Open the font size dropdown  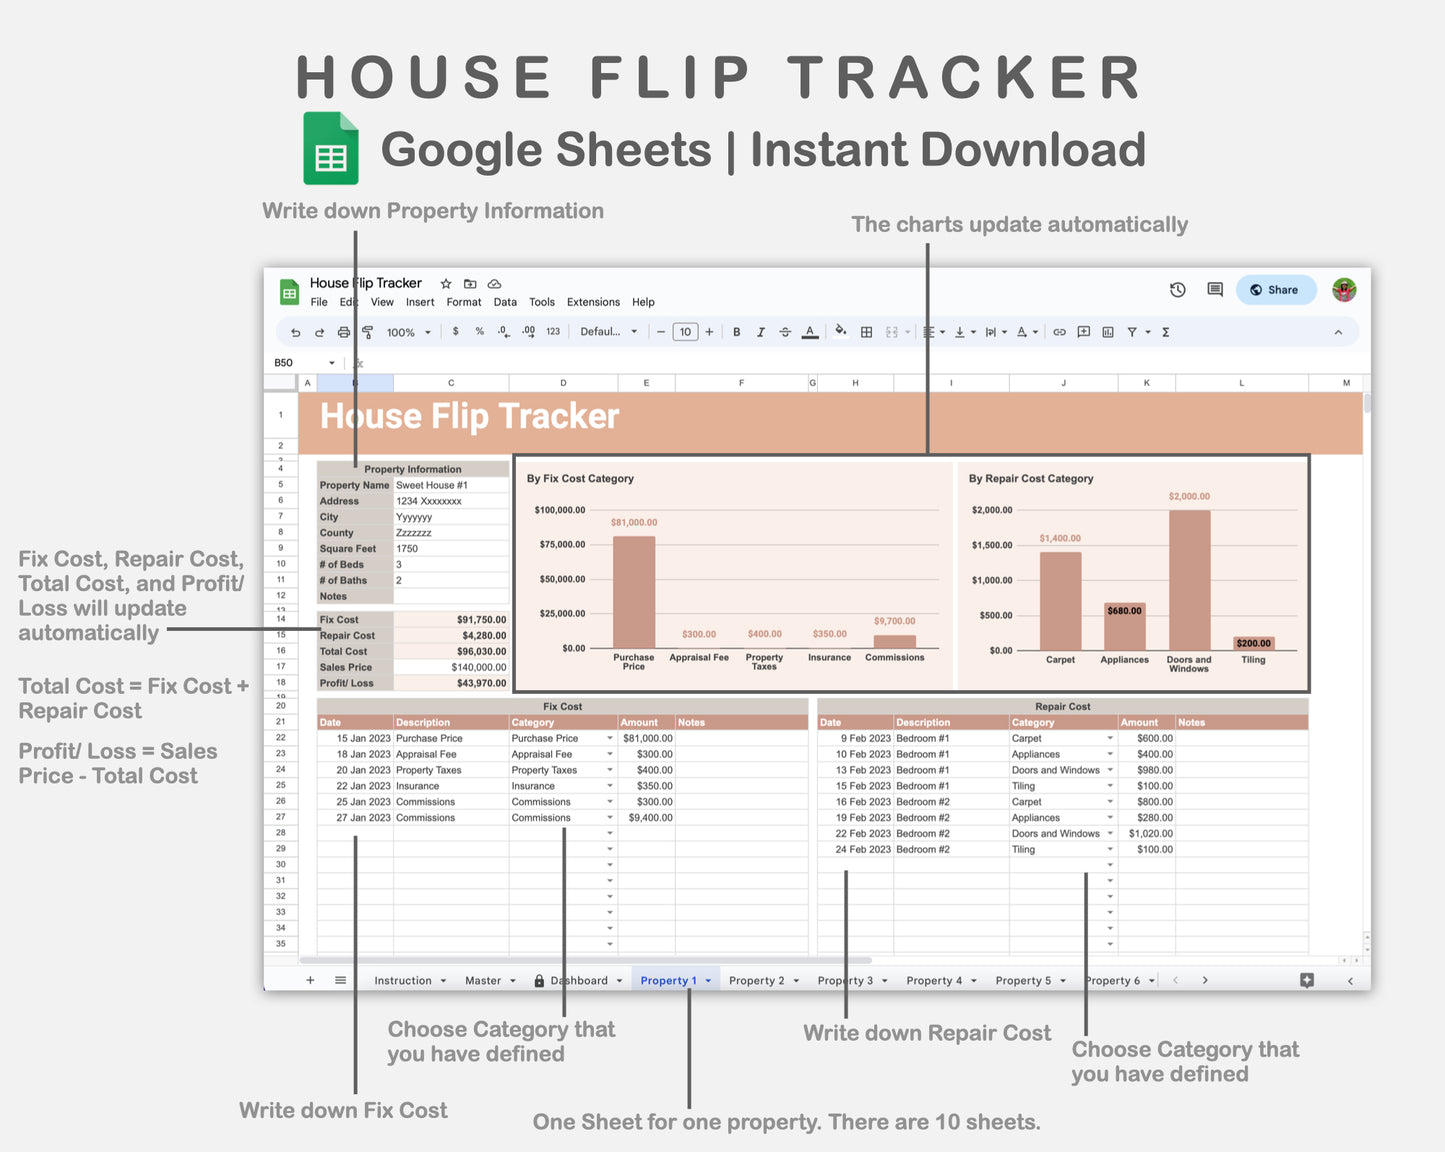686,331
